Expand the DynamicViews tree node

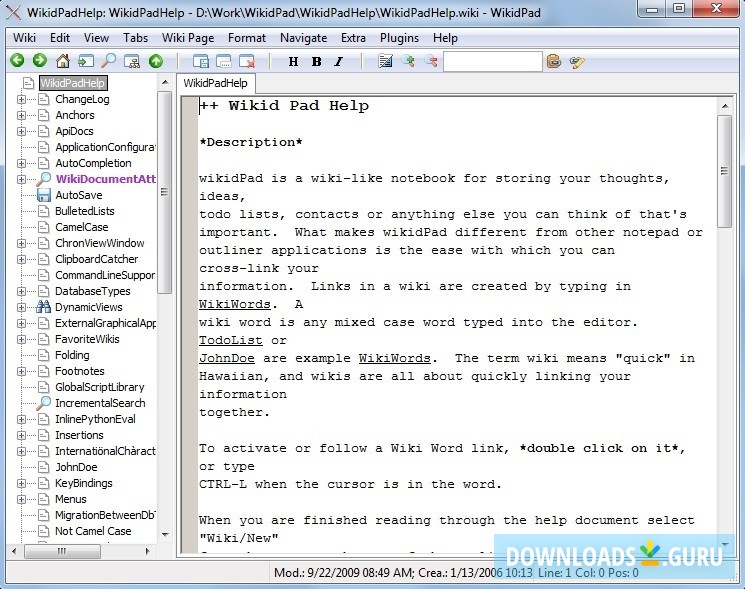[x=21, y=307]
